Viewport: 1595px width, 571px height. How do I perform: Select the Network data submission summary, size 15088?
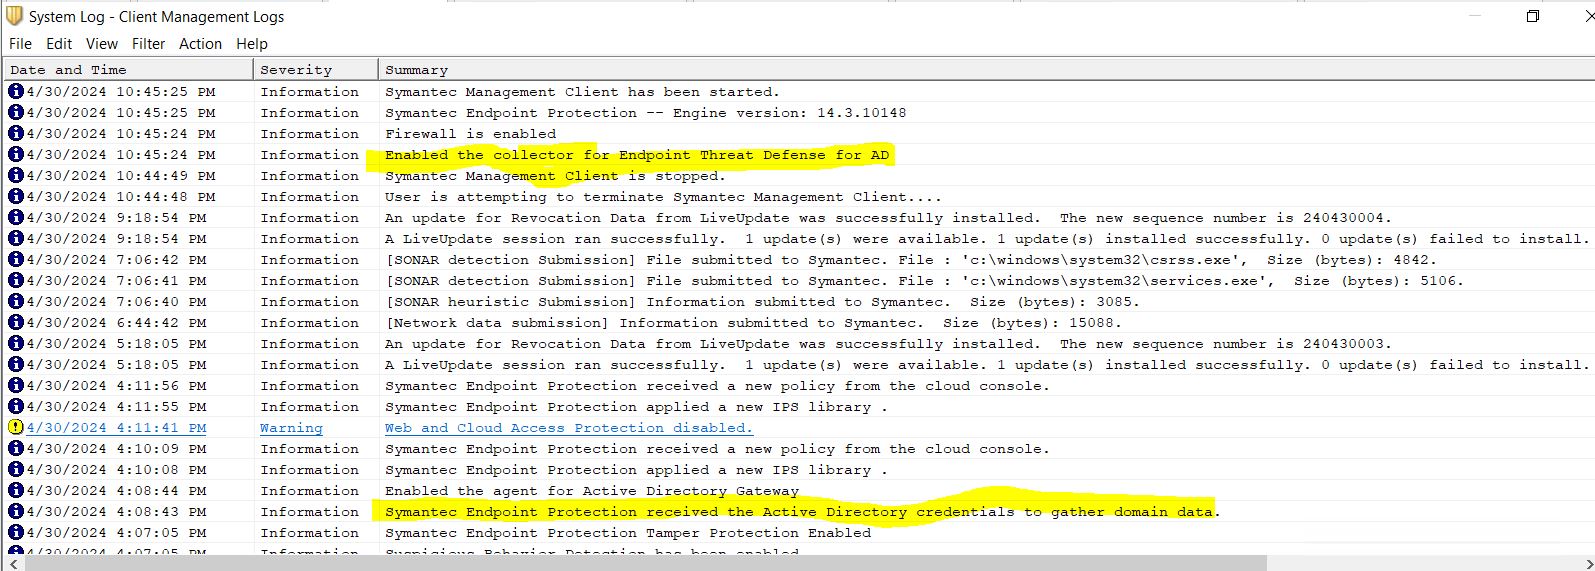pyautogui.click(x=753, y=323)
